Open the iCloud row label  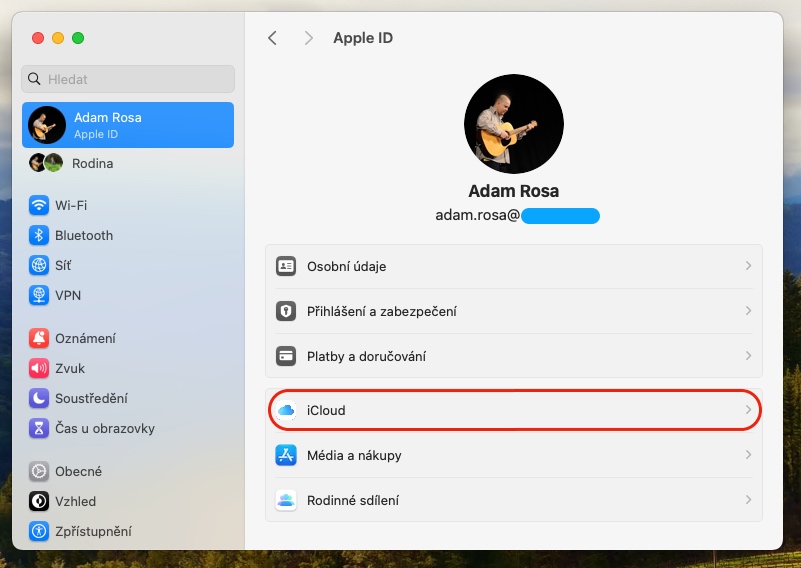click(x=326, y=410)
